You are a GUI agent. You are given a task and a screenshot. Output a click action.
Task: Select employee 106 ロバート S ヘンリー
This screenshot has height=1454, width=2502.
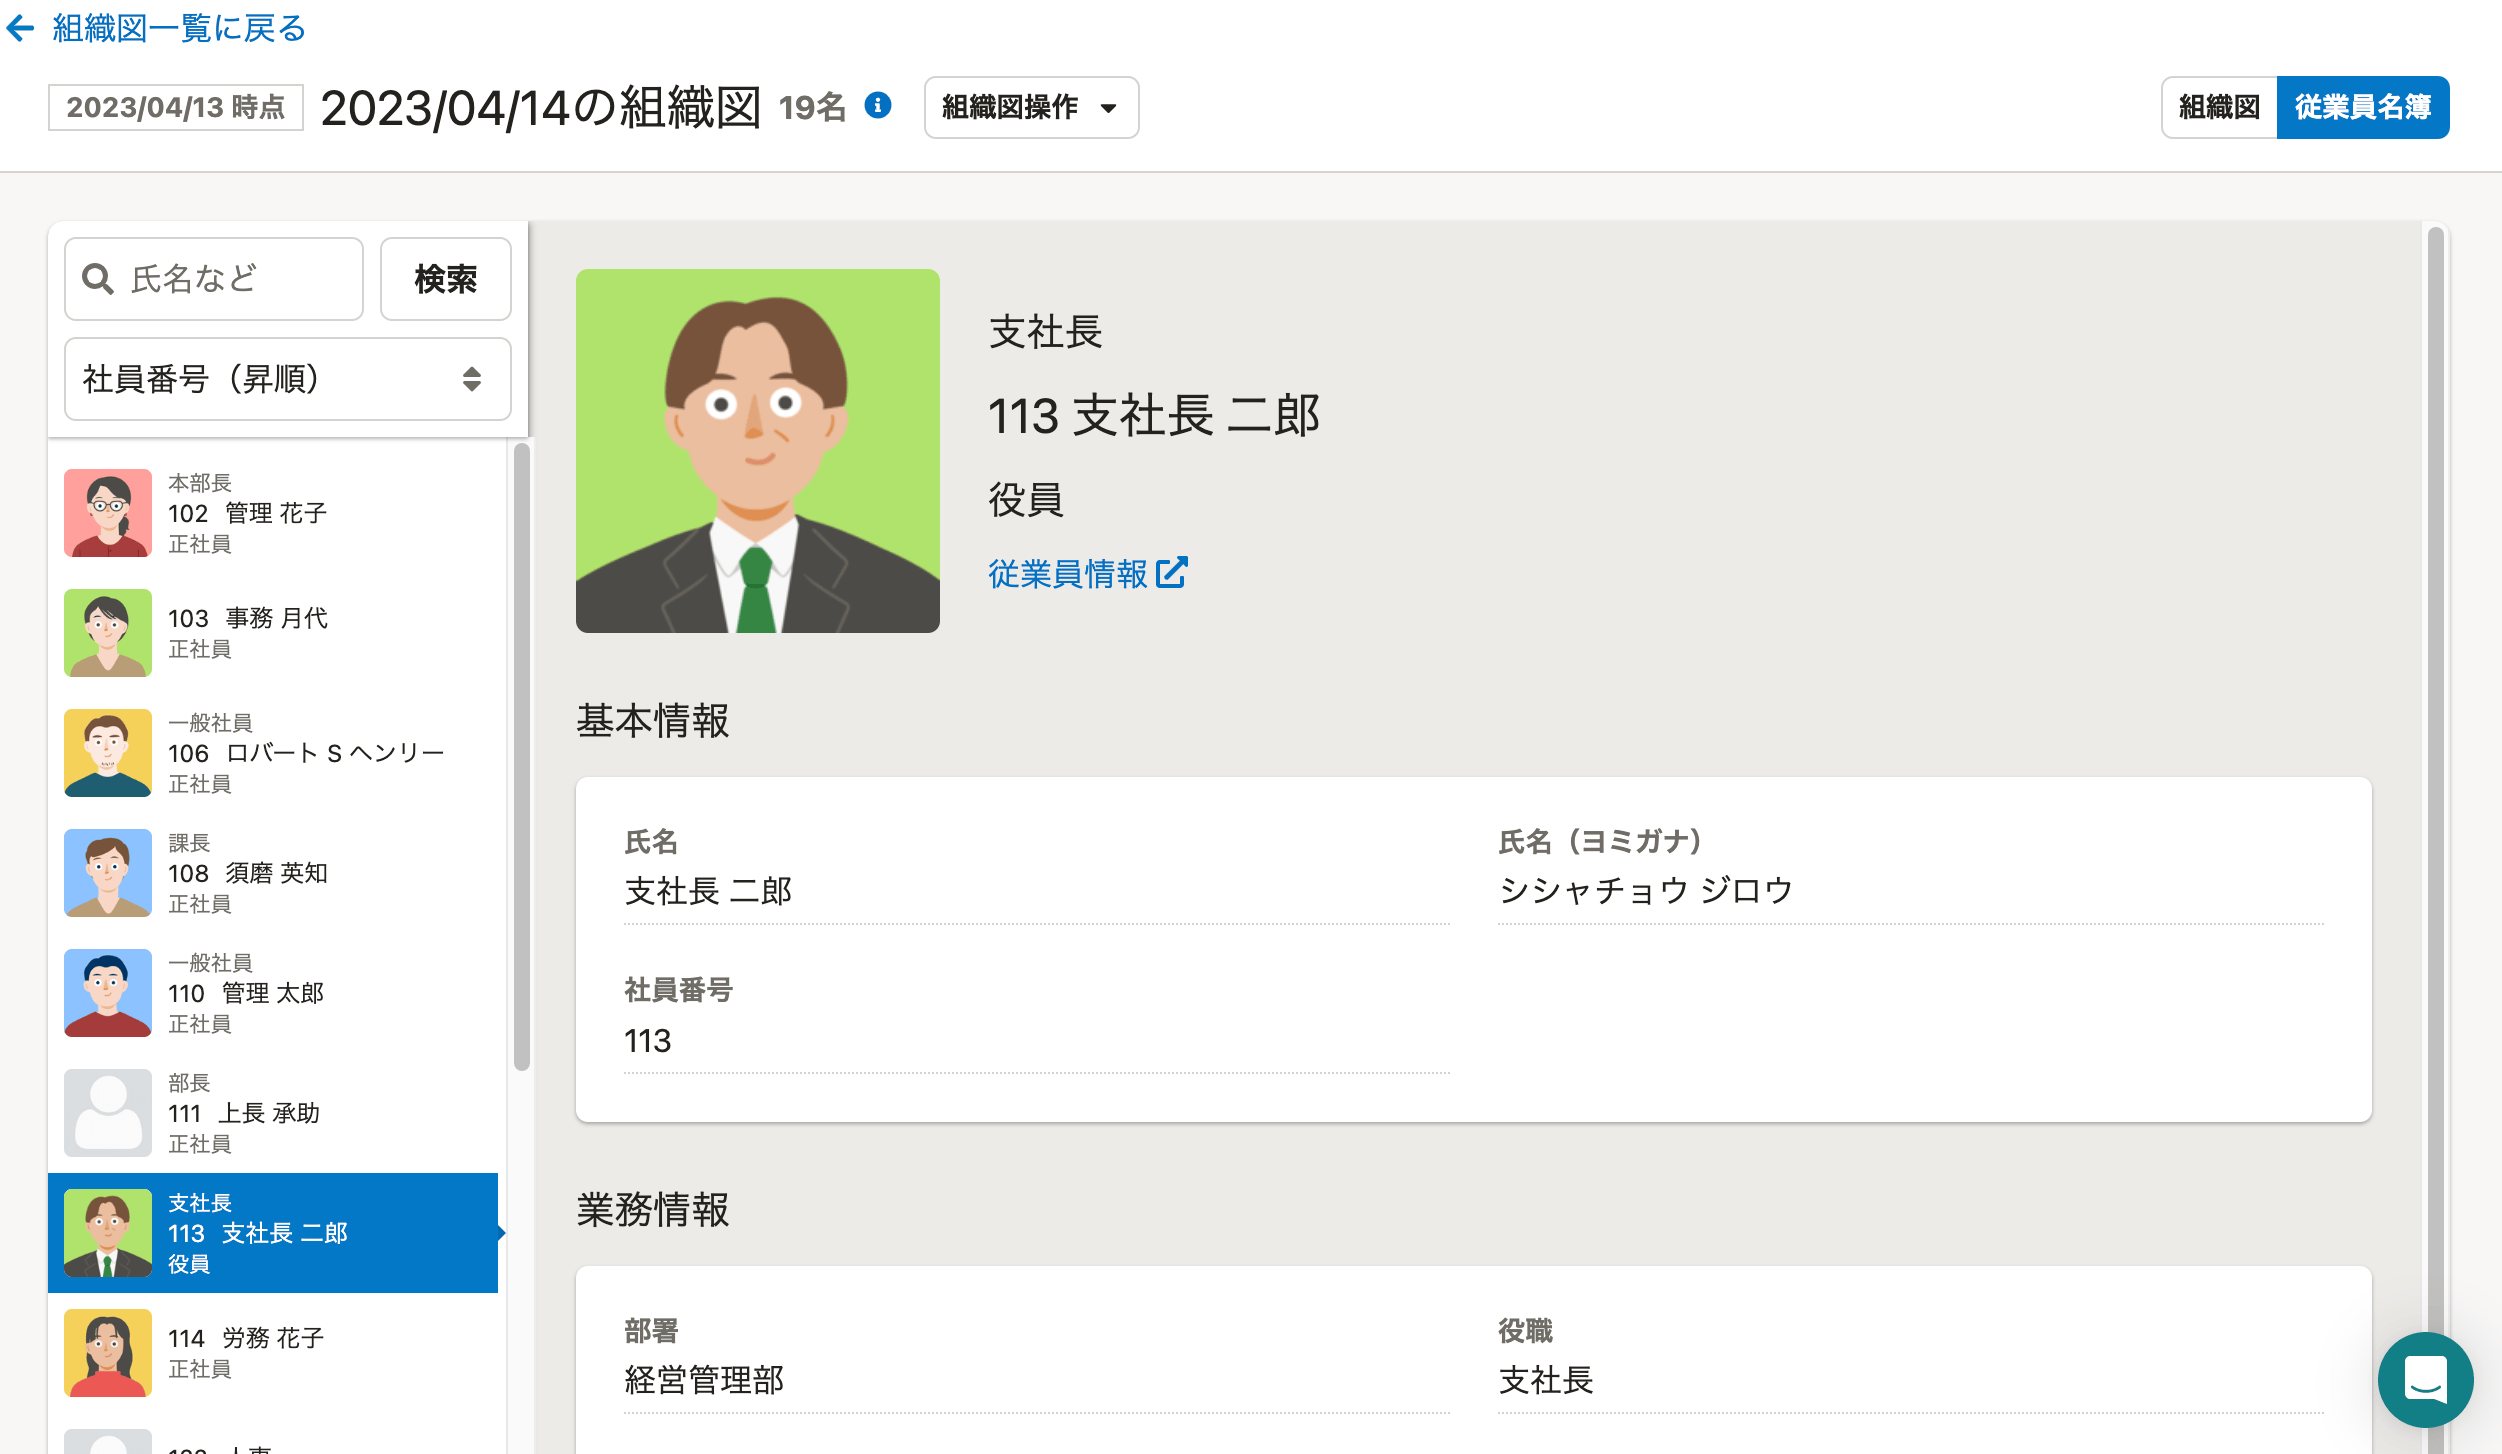point(273,753)
